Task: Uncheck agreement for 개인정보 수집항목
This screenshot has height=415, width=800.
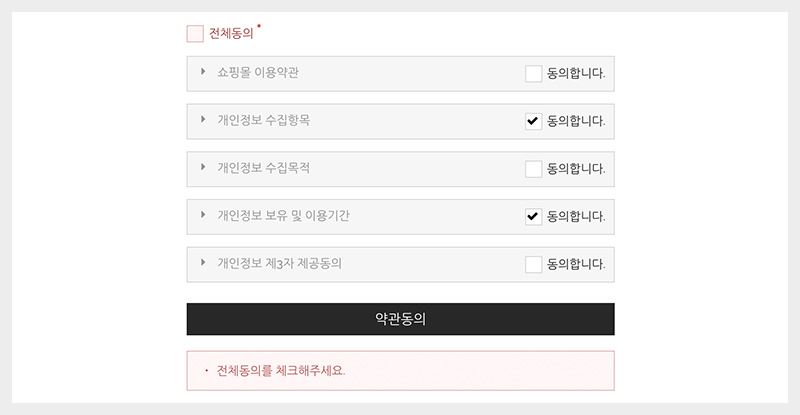Action: 533,121
